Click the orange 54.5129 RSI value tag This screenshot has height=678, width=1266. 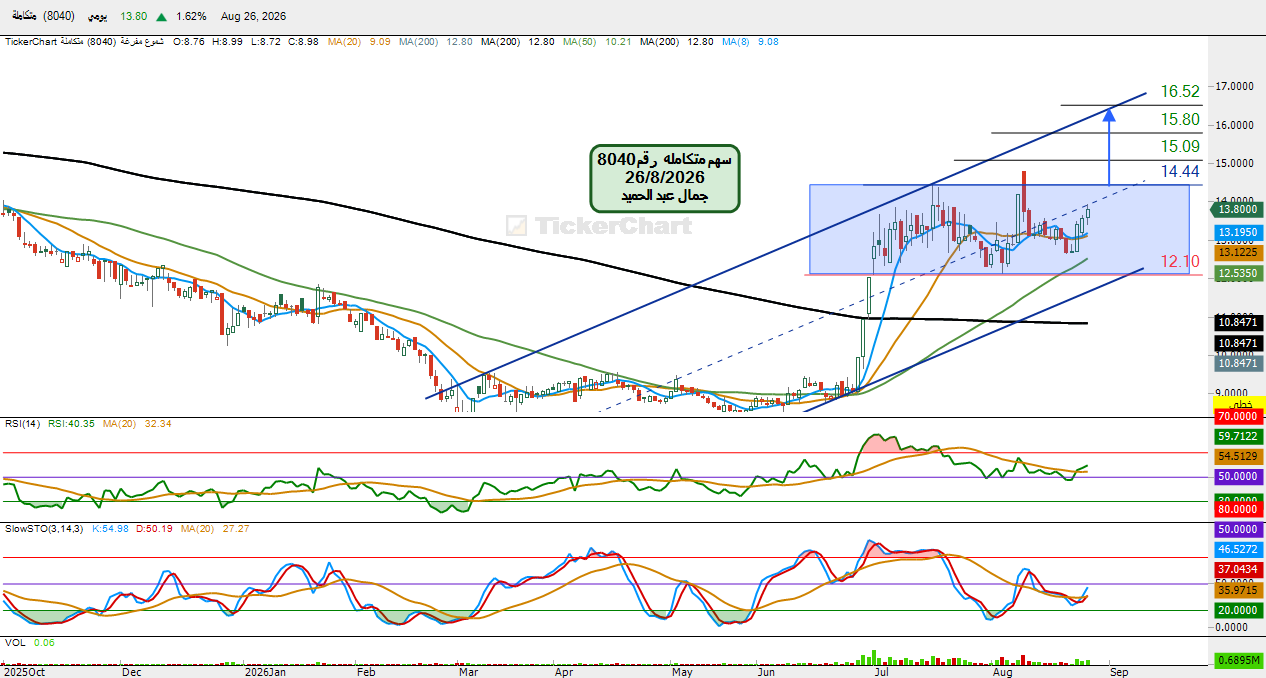(1237, 456)
